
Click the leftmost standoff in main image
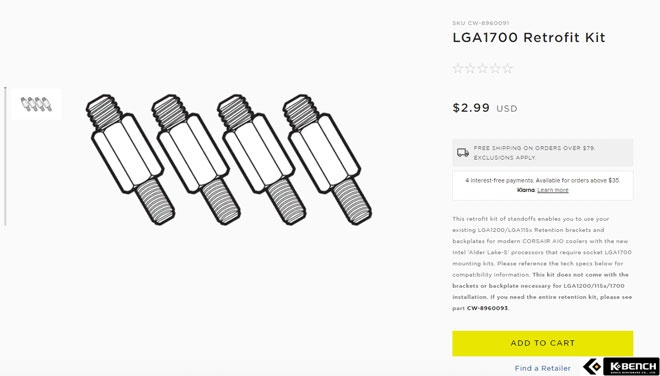(x=130, y=159)
